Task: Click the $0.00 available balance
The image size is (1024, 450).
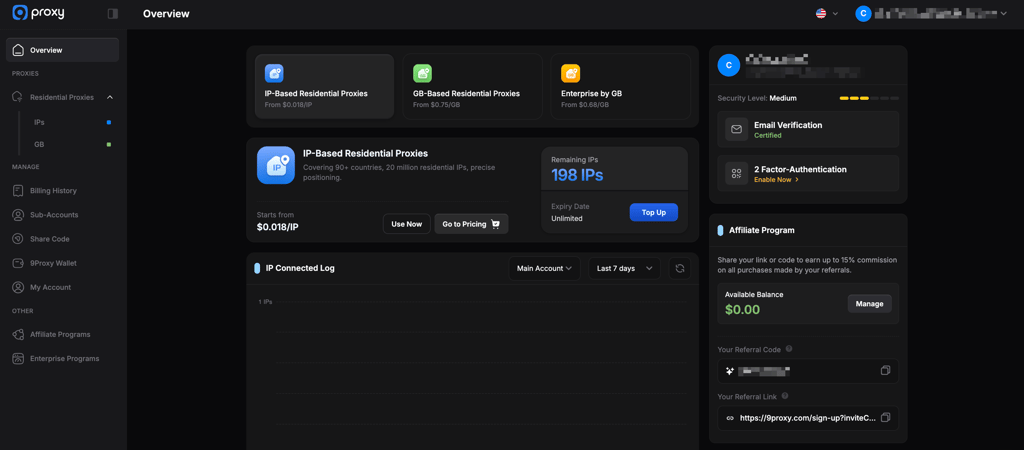Action: [743, 310]
